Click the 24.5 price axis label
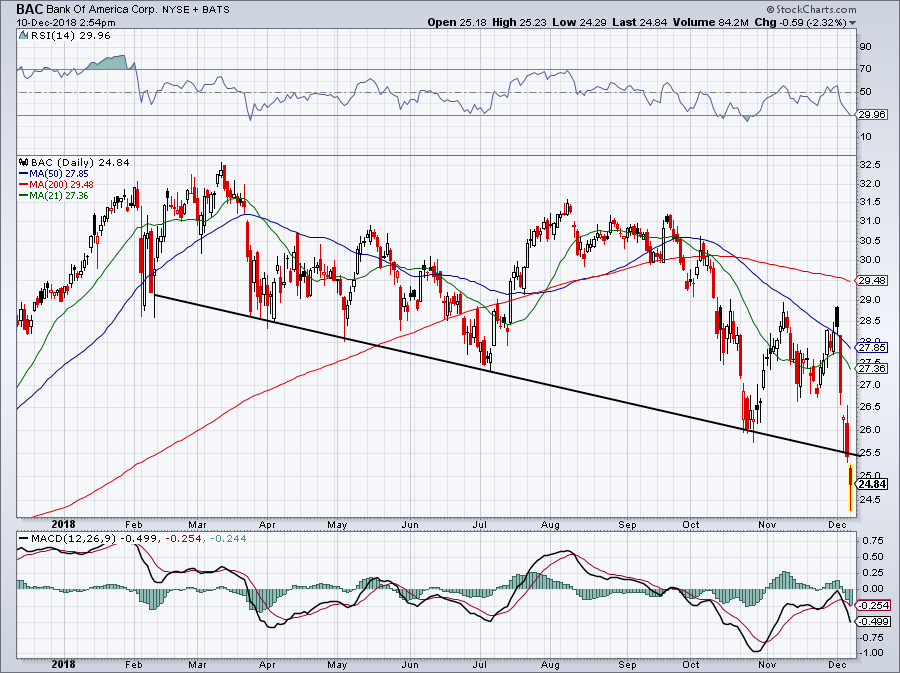This screenshot has width=900, height=673. tap(871, 500)
